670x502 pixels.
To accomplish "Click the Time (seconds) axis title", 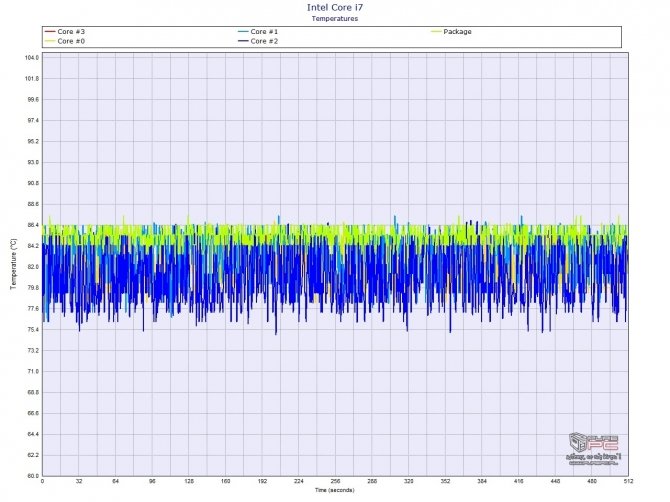I will pyautogui.click(x=335, y=490).
